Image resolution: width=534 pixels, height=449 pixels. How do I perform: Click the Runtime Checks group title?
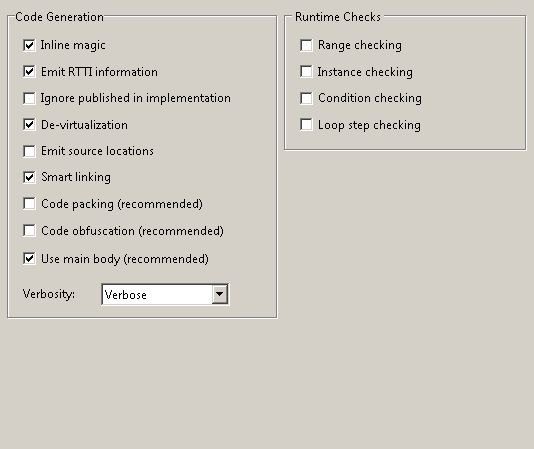pos(338,17)
